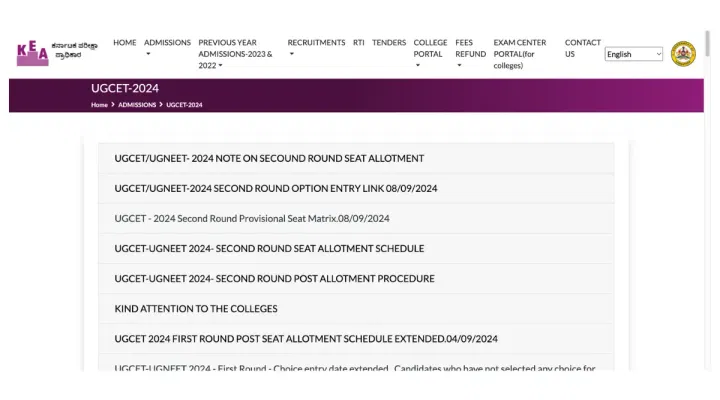Expand Previous Year Admissions menu
This screenshot has width=720, height=400.
[x=237, y=54]
